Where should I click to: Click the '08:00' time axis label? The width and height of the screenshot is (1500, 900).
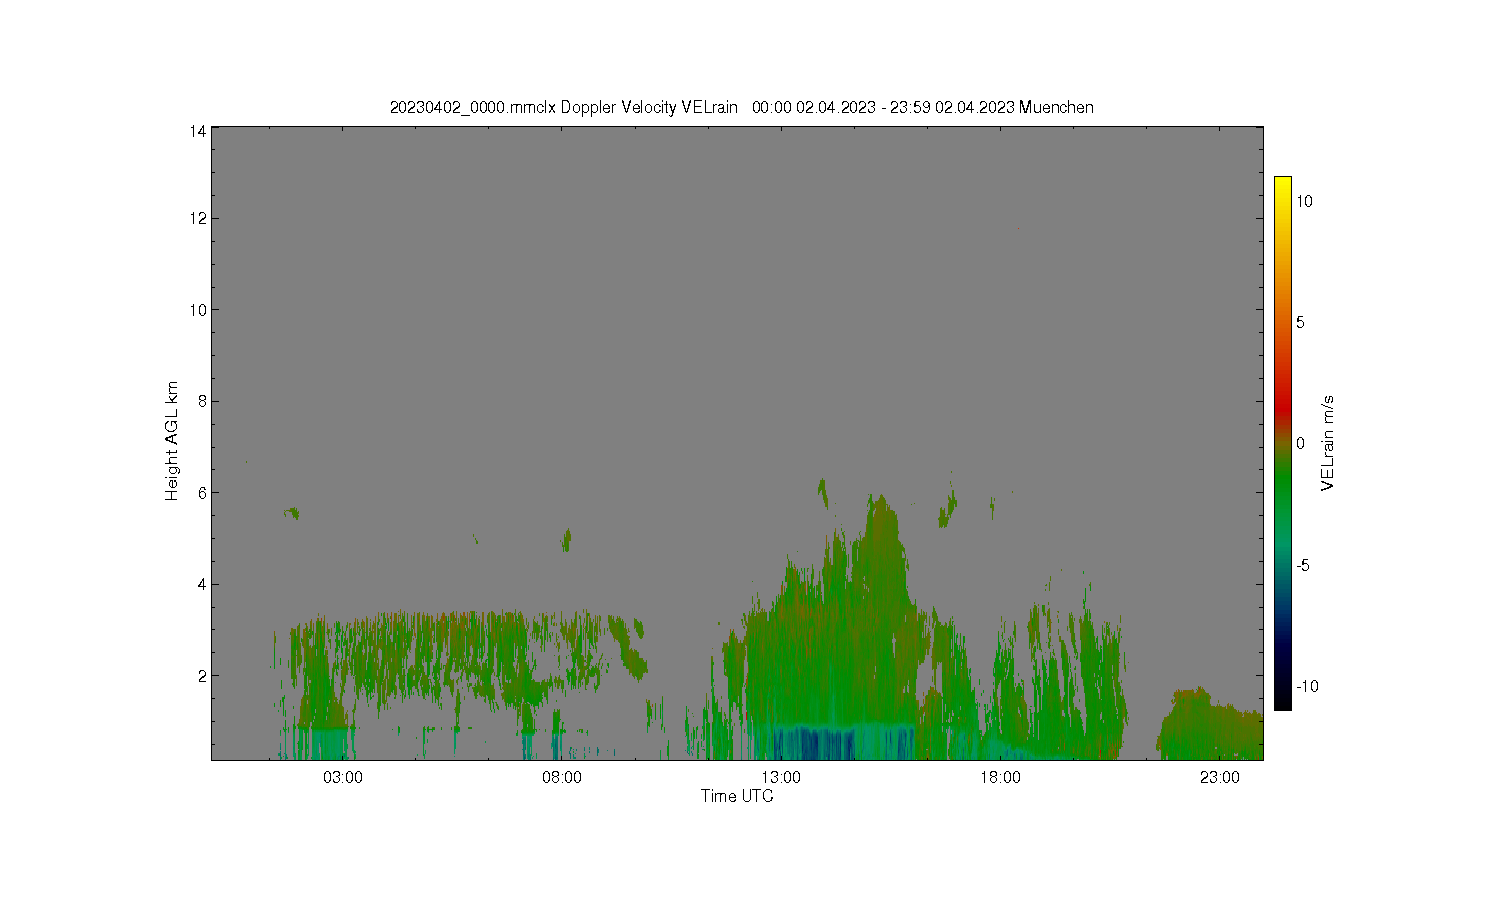click(x=562, y=778)
